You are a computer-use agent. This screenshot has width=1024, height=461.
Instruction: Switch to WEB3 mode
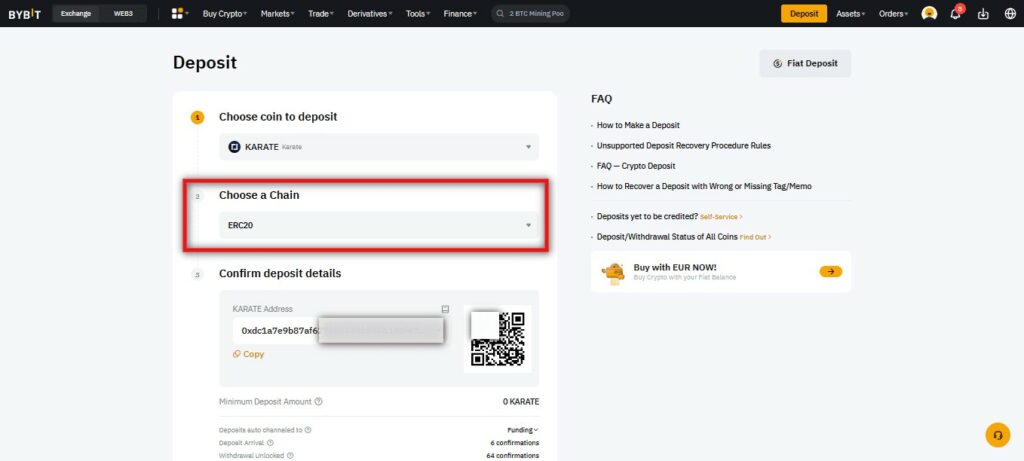pyautogui.click(x=123, y=14)
